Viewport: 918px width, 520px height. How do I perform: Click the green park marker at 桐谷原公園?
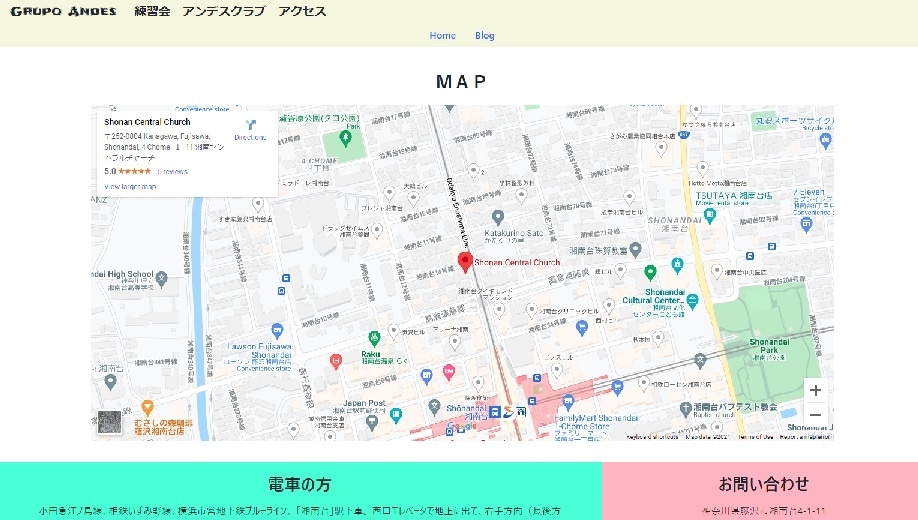pos(345,138)
